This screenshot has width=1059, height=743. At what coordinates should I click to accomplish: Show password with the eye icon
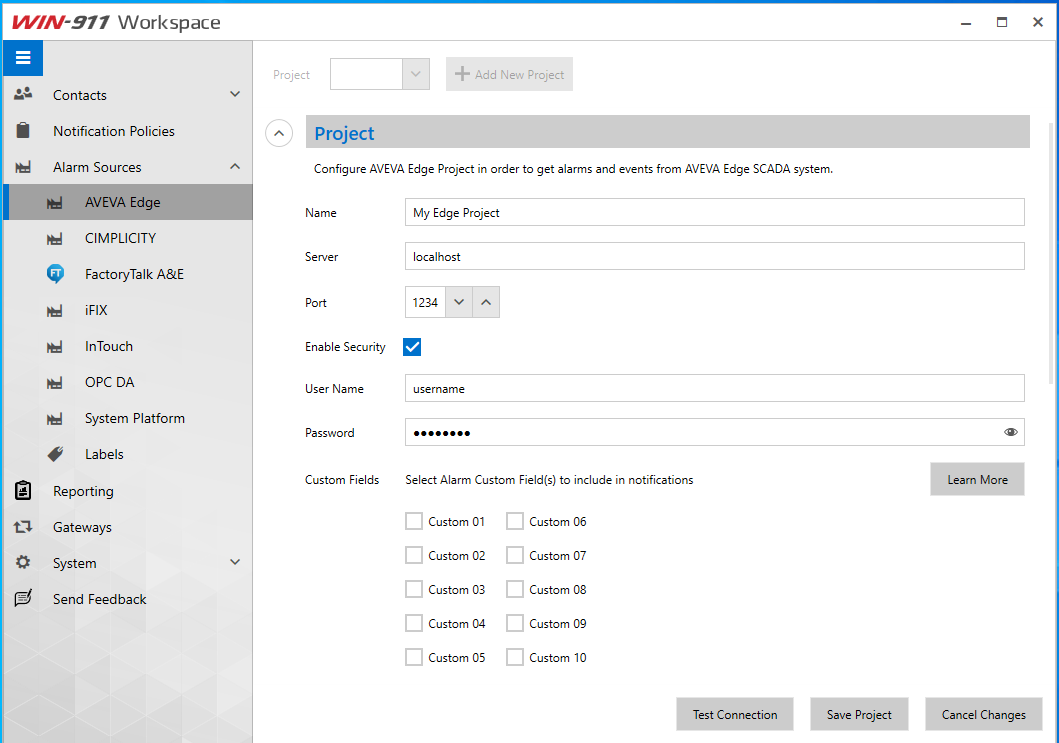pyautogui.click(x=1010, y=432)
